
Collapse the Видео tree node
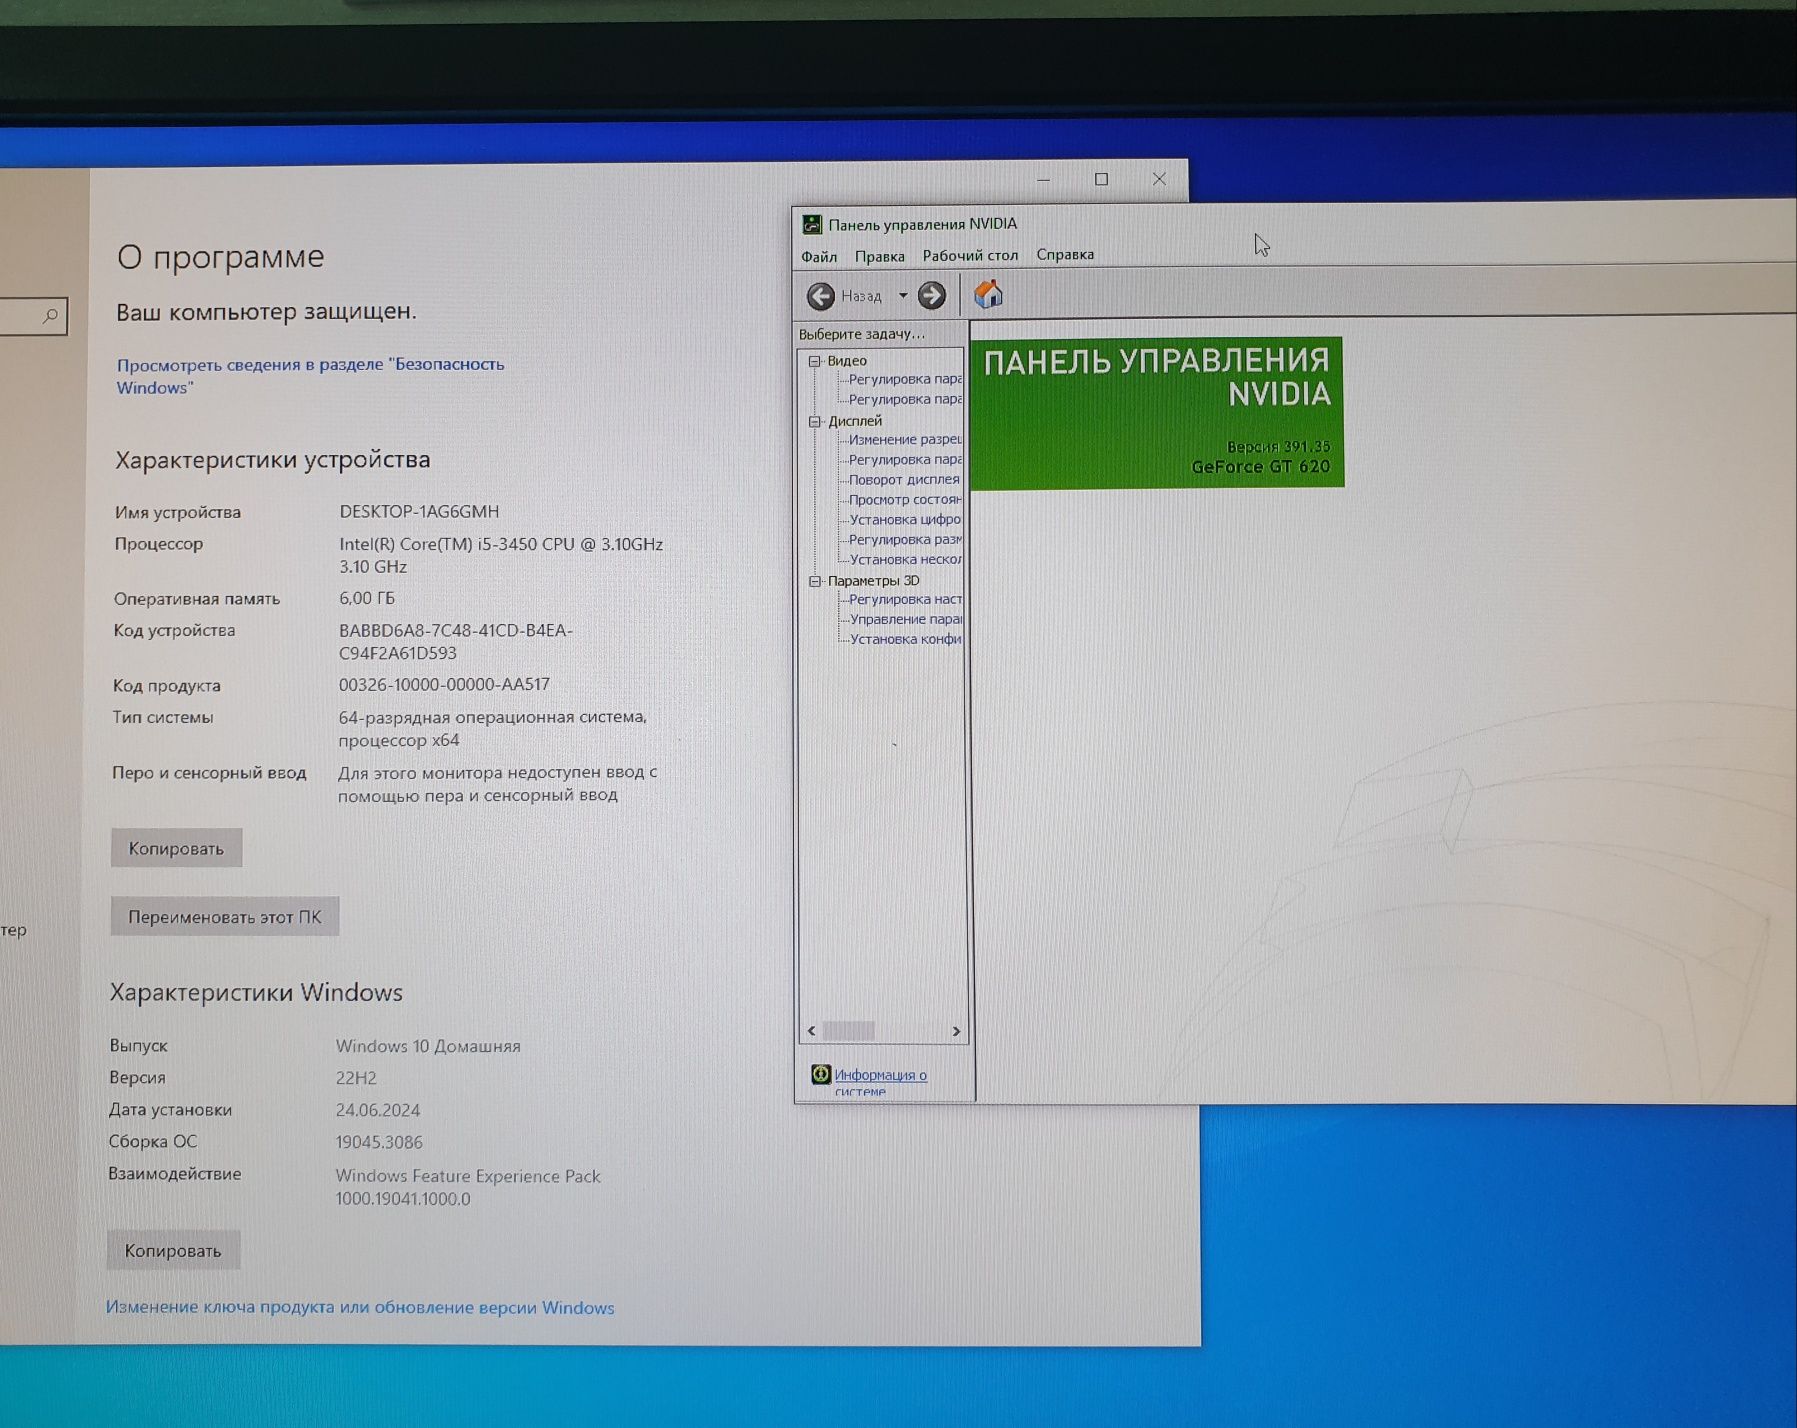click(814, 361)
